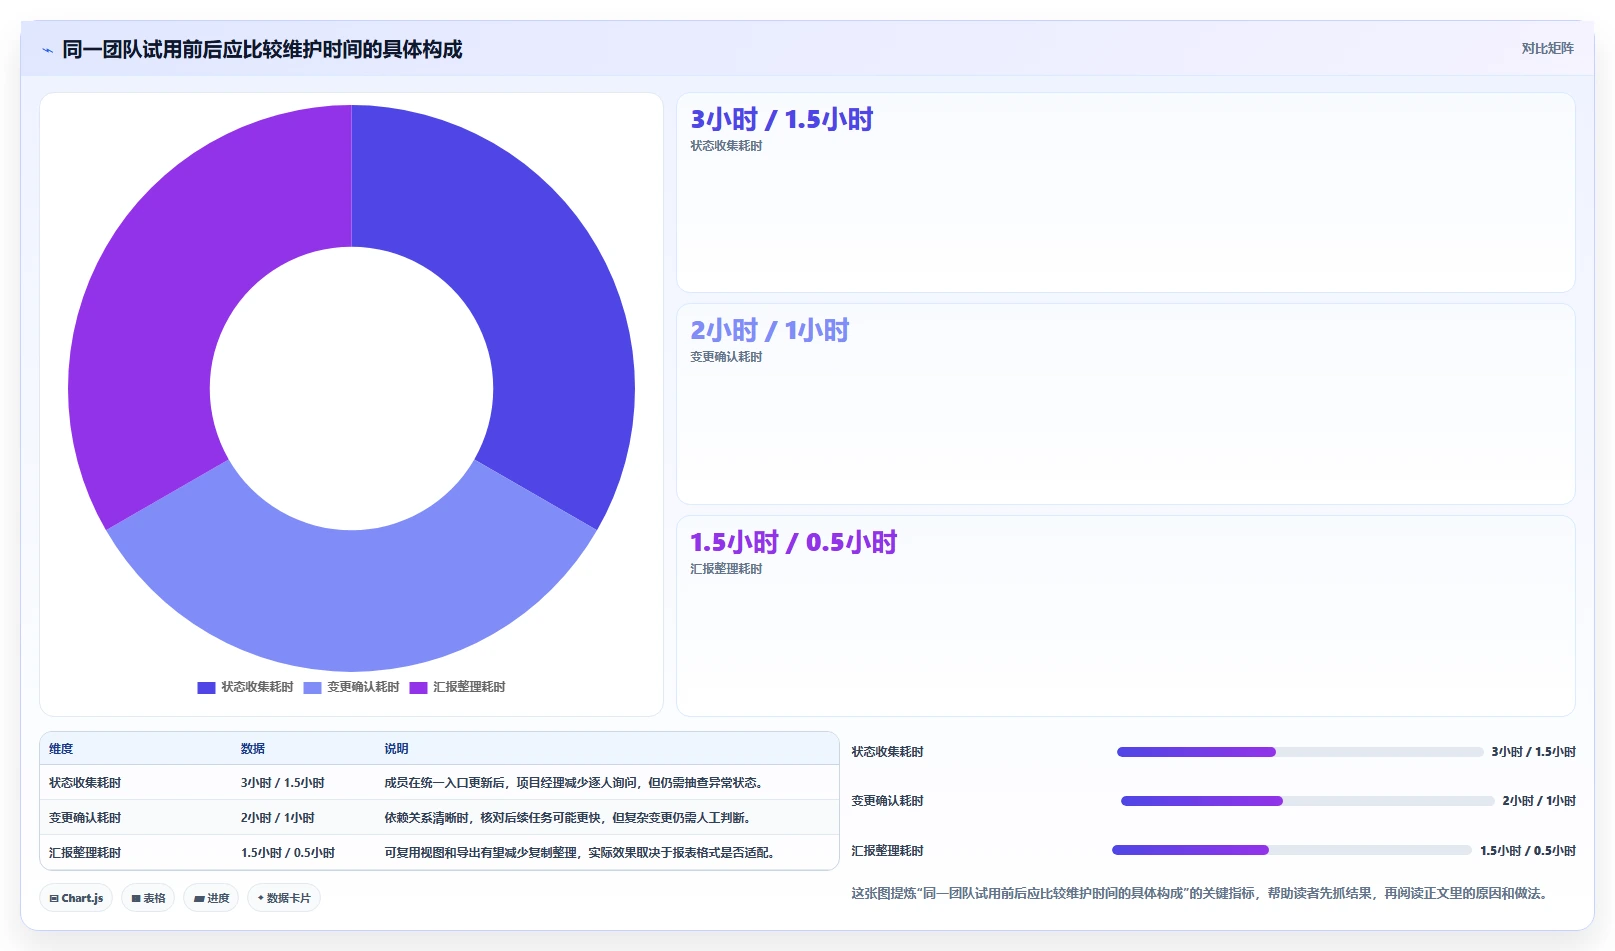Viewport: 1615px width, 951px height.
Task: Click the 数据卡片 tag chip
Action: [284, 898]
